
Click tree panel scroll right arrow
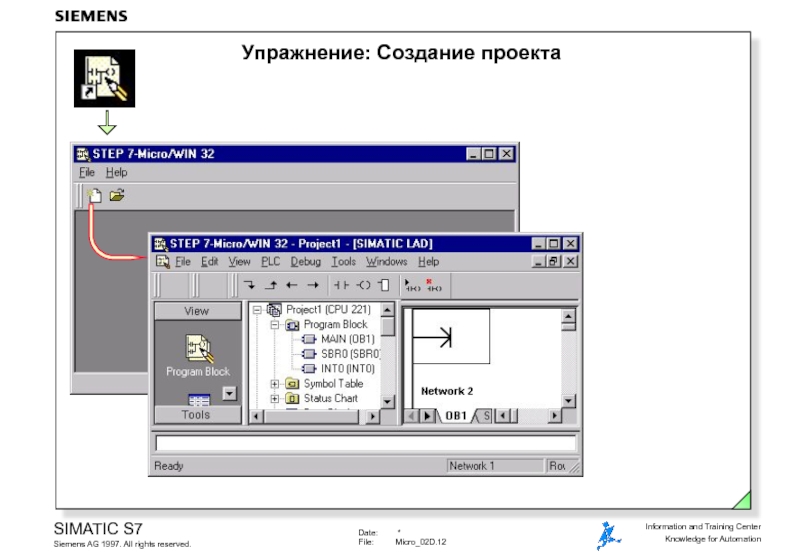[372, 417]
